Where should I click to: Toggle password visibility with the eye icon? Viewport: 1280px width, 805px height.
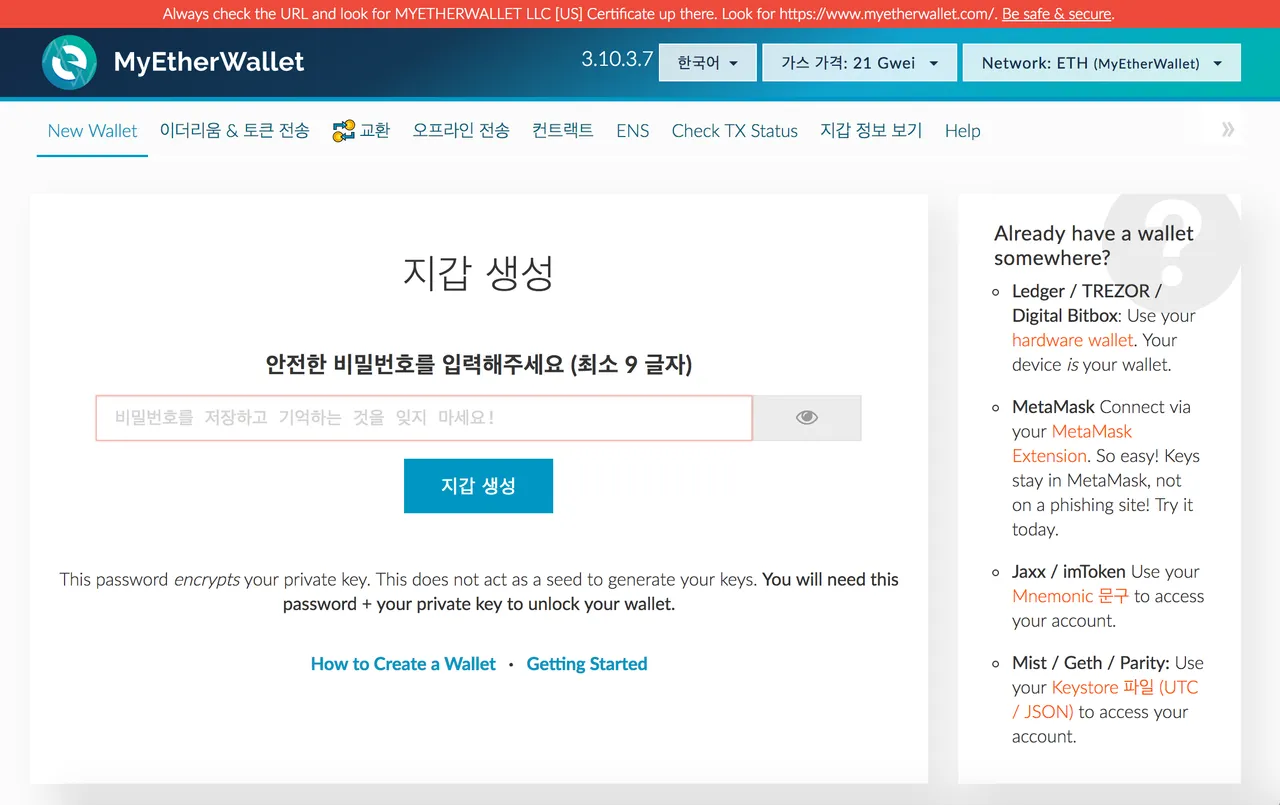point(807,418)
